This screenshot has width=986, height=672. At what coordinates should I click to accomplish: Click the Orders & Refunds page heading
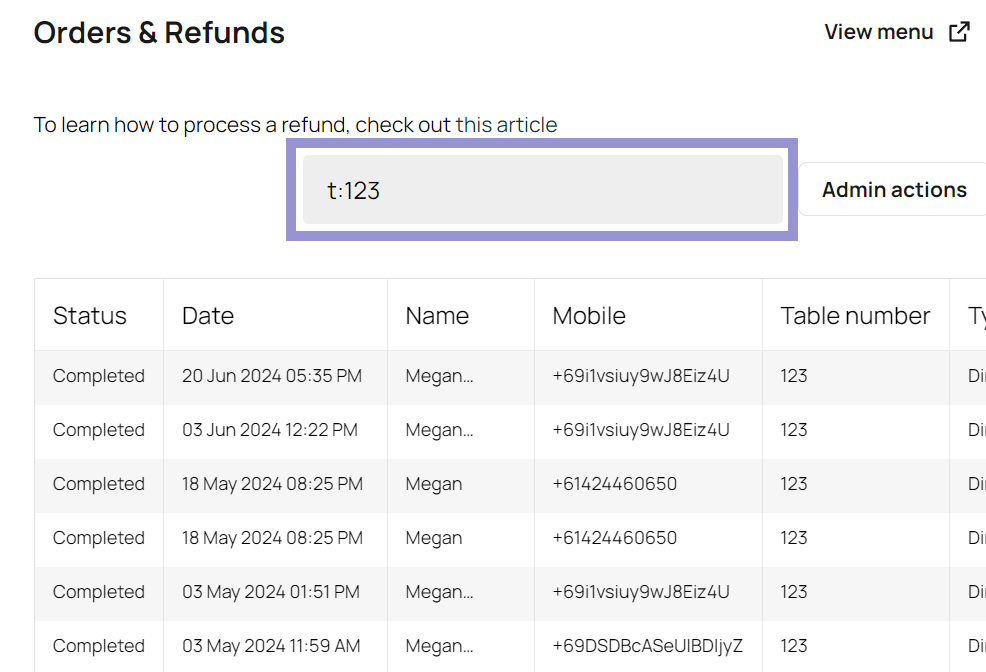pyautogui.click(x=159, y=33)
